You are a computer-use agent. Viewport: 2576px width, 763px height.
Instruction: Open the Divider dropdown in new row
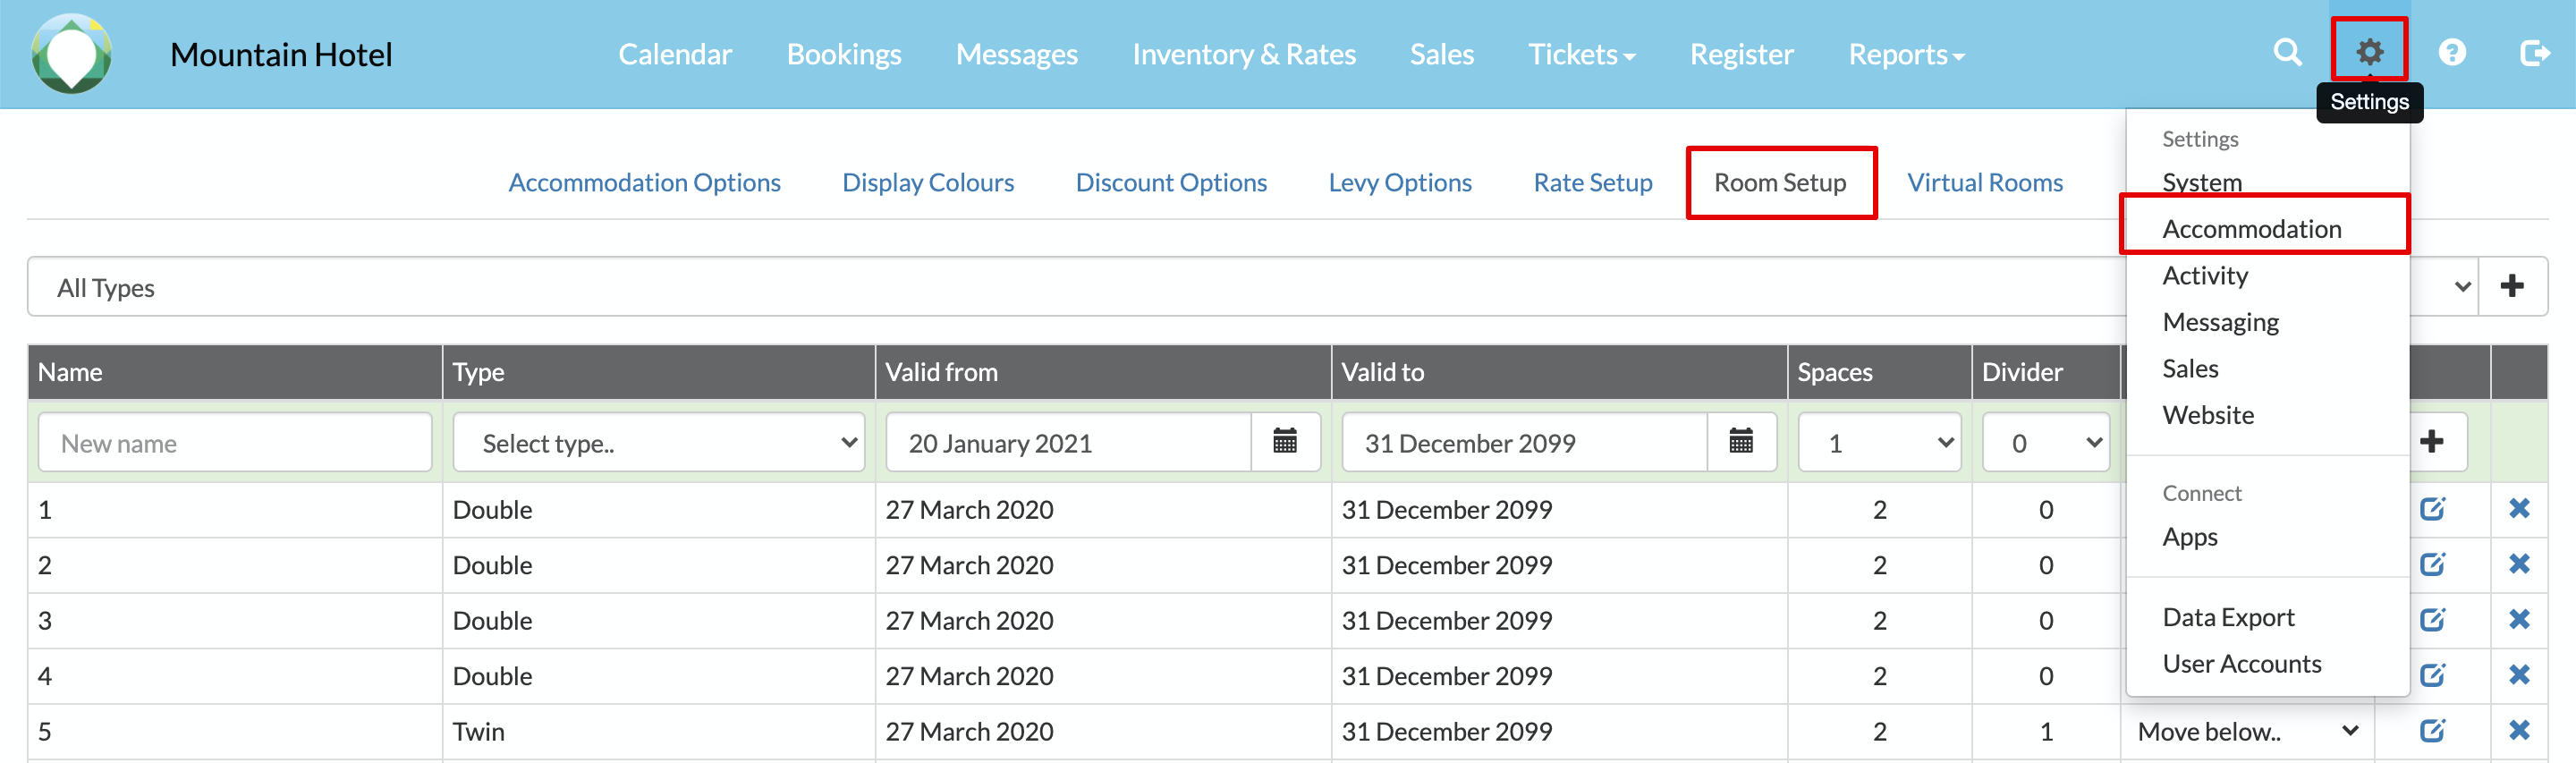(2046, 442)
